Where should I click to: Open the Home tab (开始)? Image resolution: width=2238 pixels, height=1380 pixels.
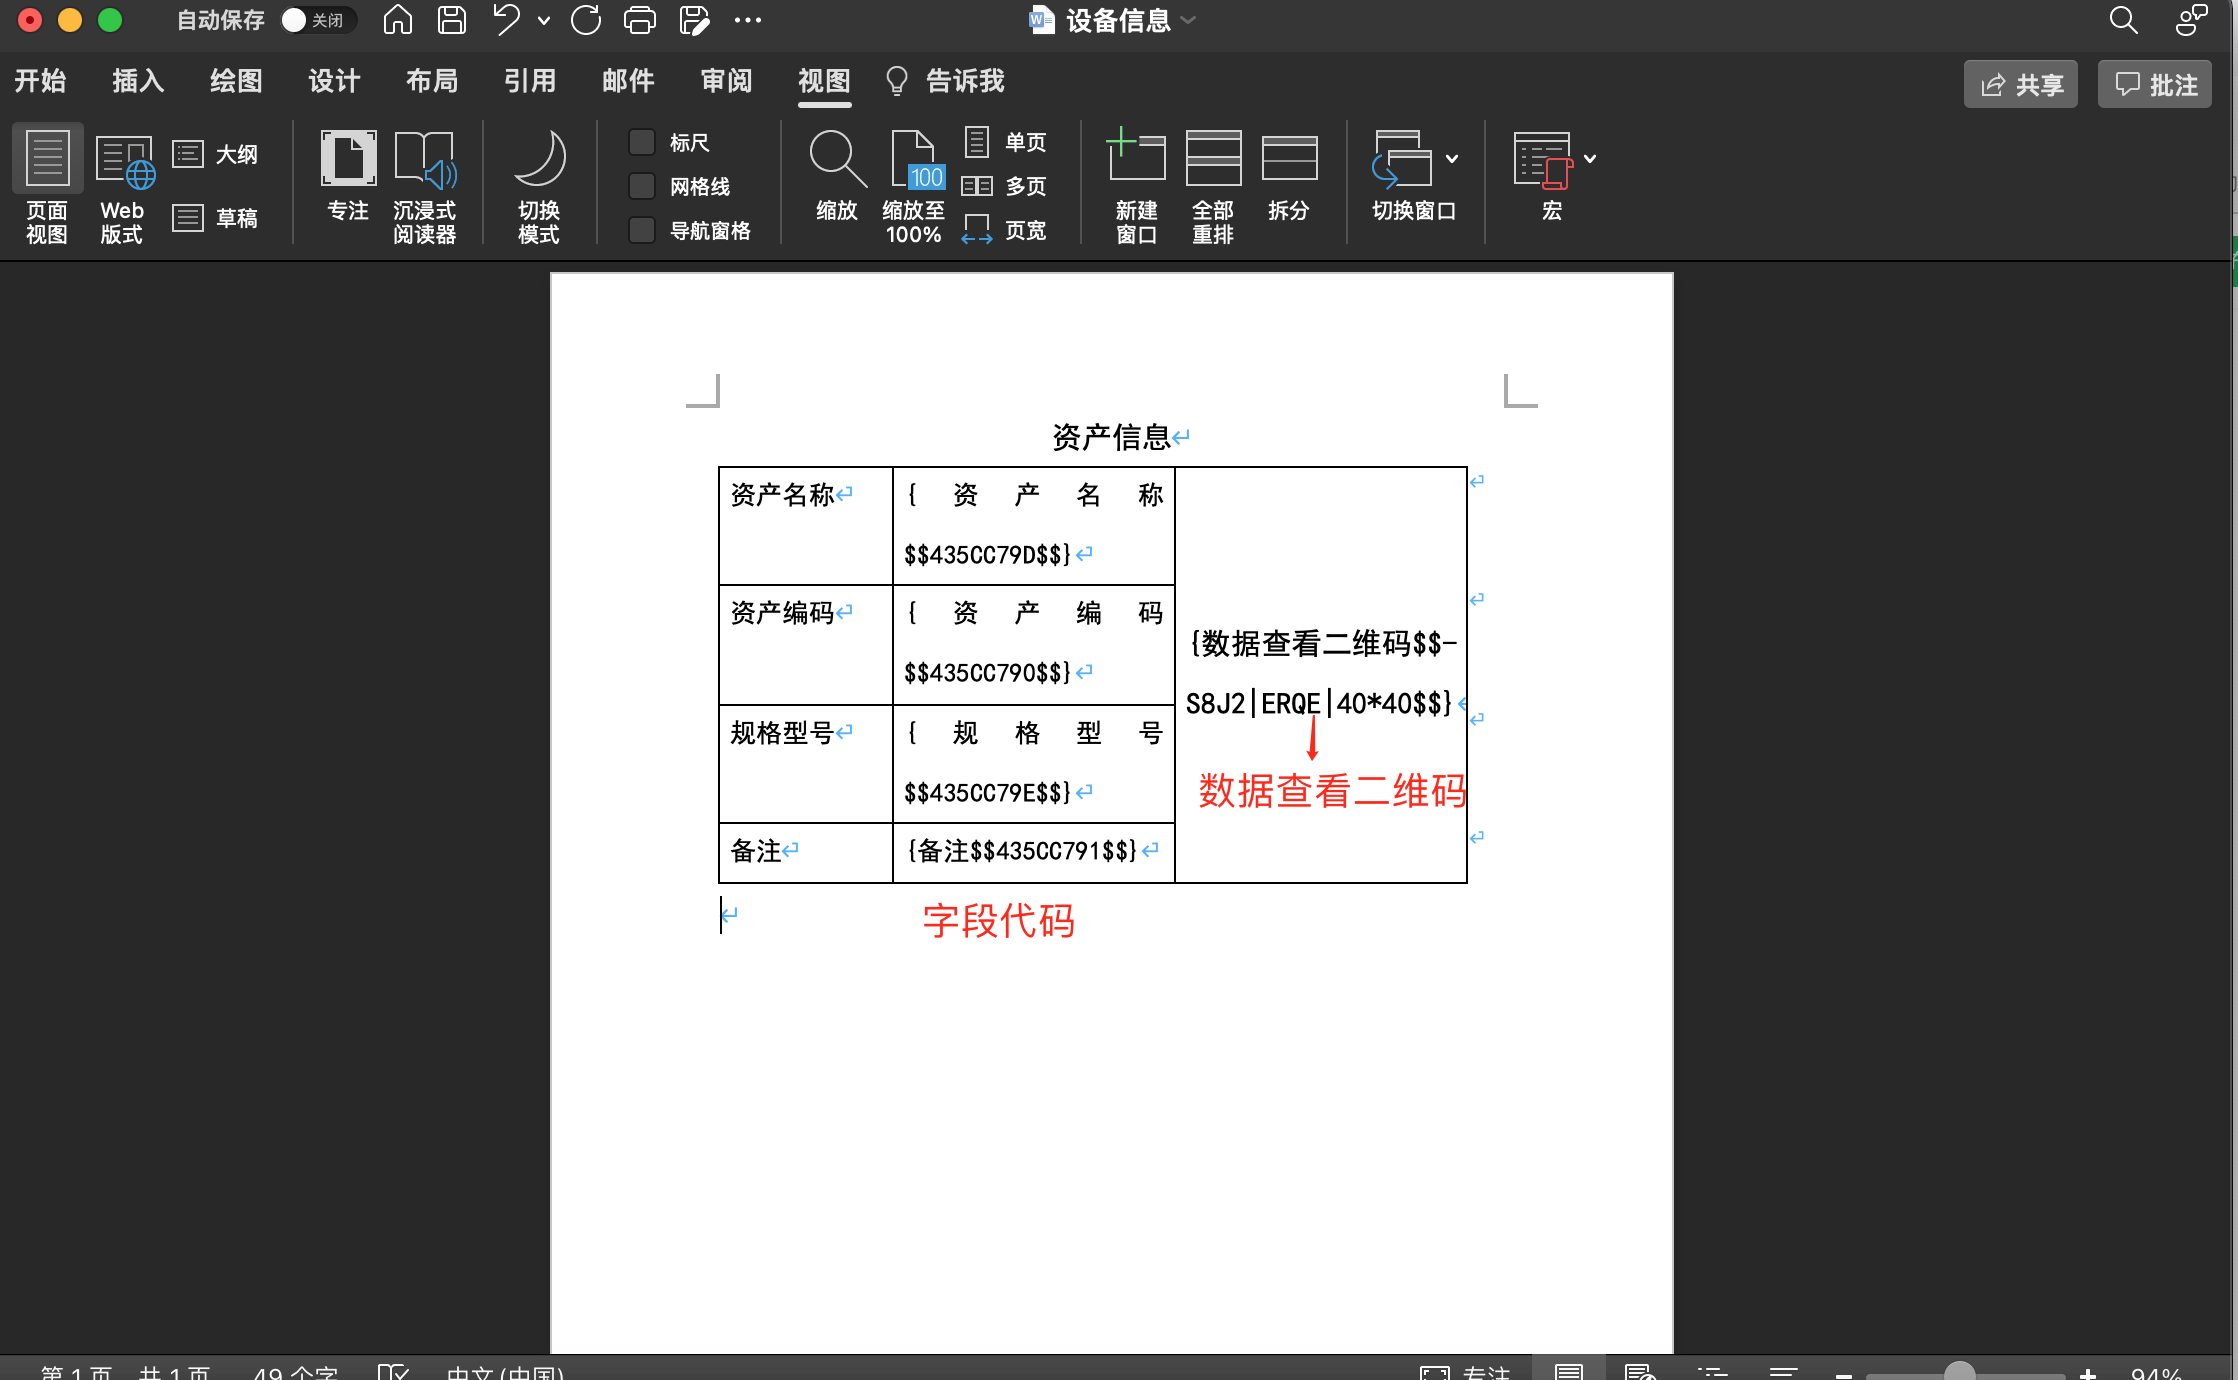[x=40, y=81]
